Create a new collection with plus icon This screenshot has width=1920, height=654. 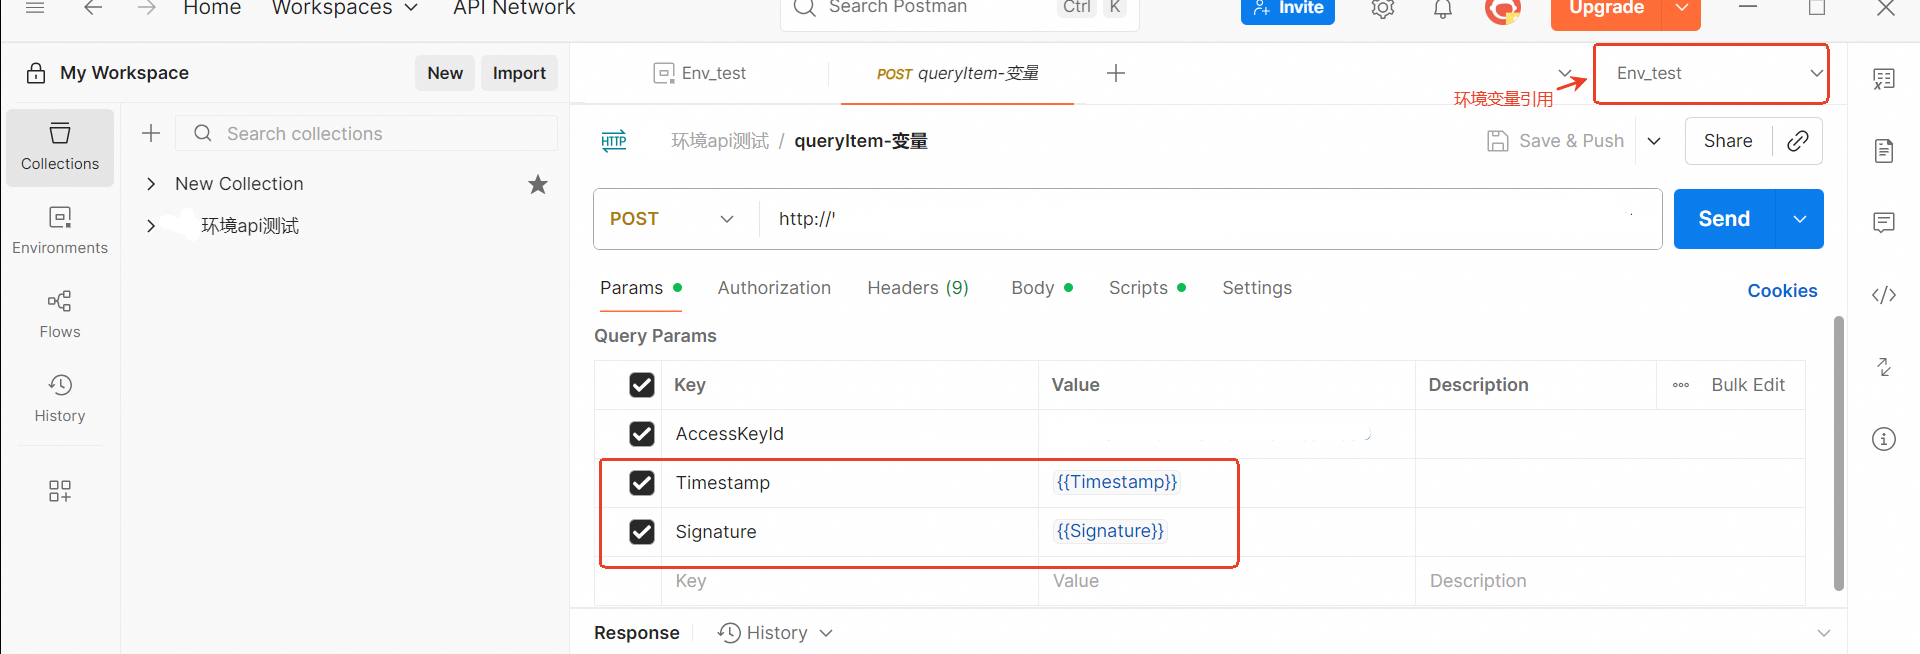[x=151, y=133]
